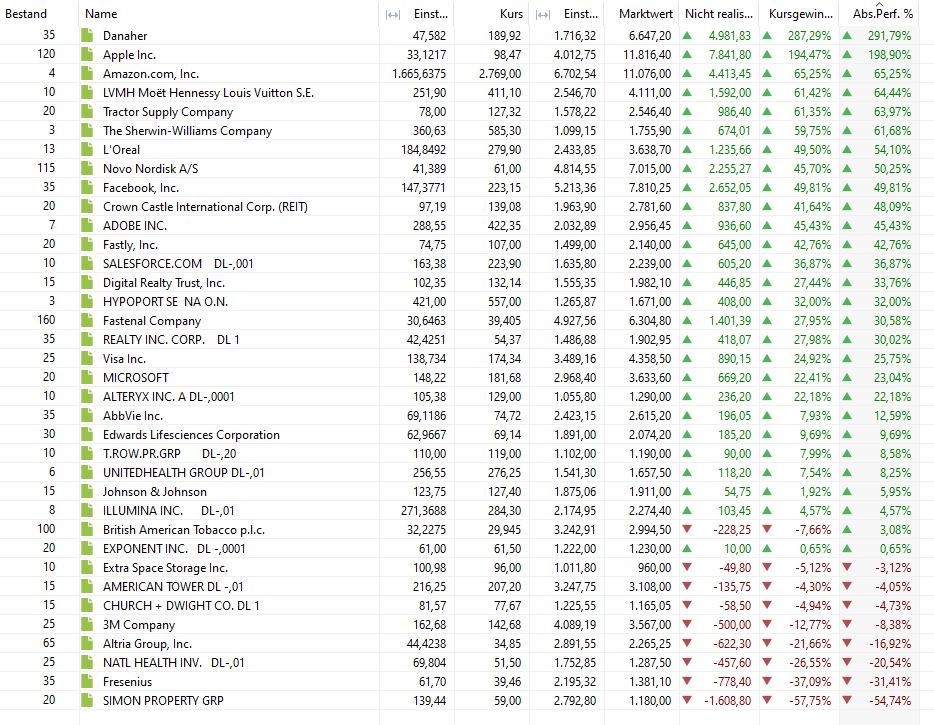The width and height of the screenshot is (934, 725).
Task: Click the Nicht realis... column header
Action: click(x=719, y=14)
